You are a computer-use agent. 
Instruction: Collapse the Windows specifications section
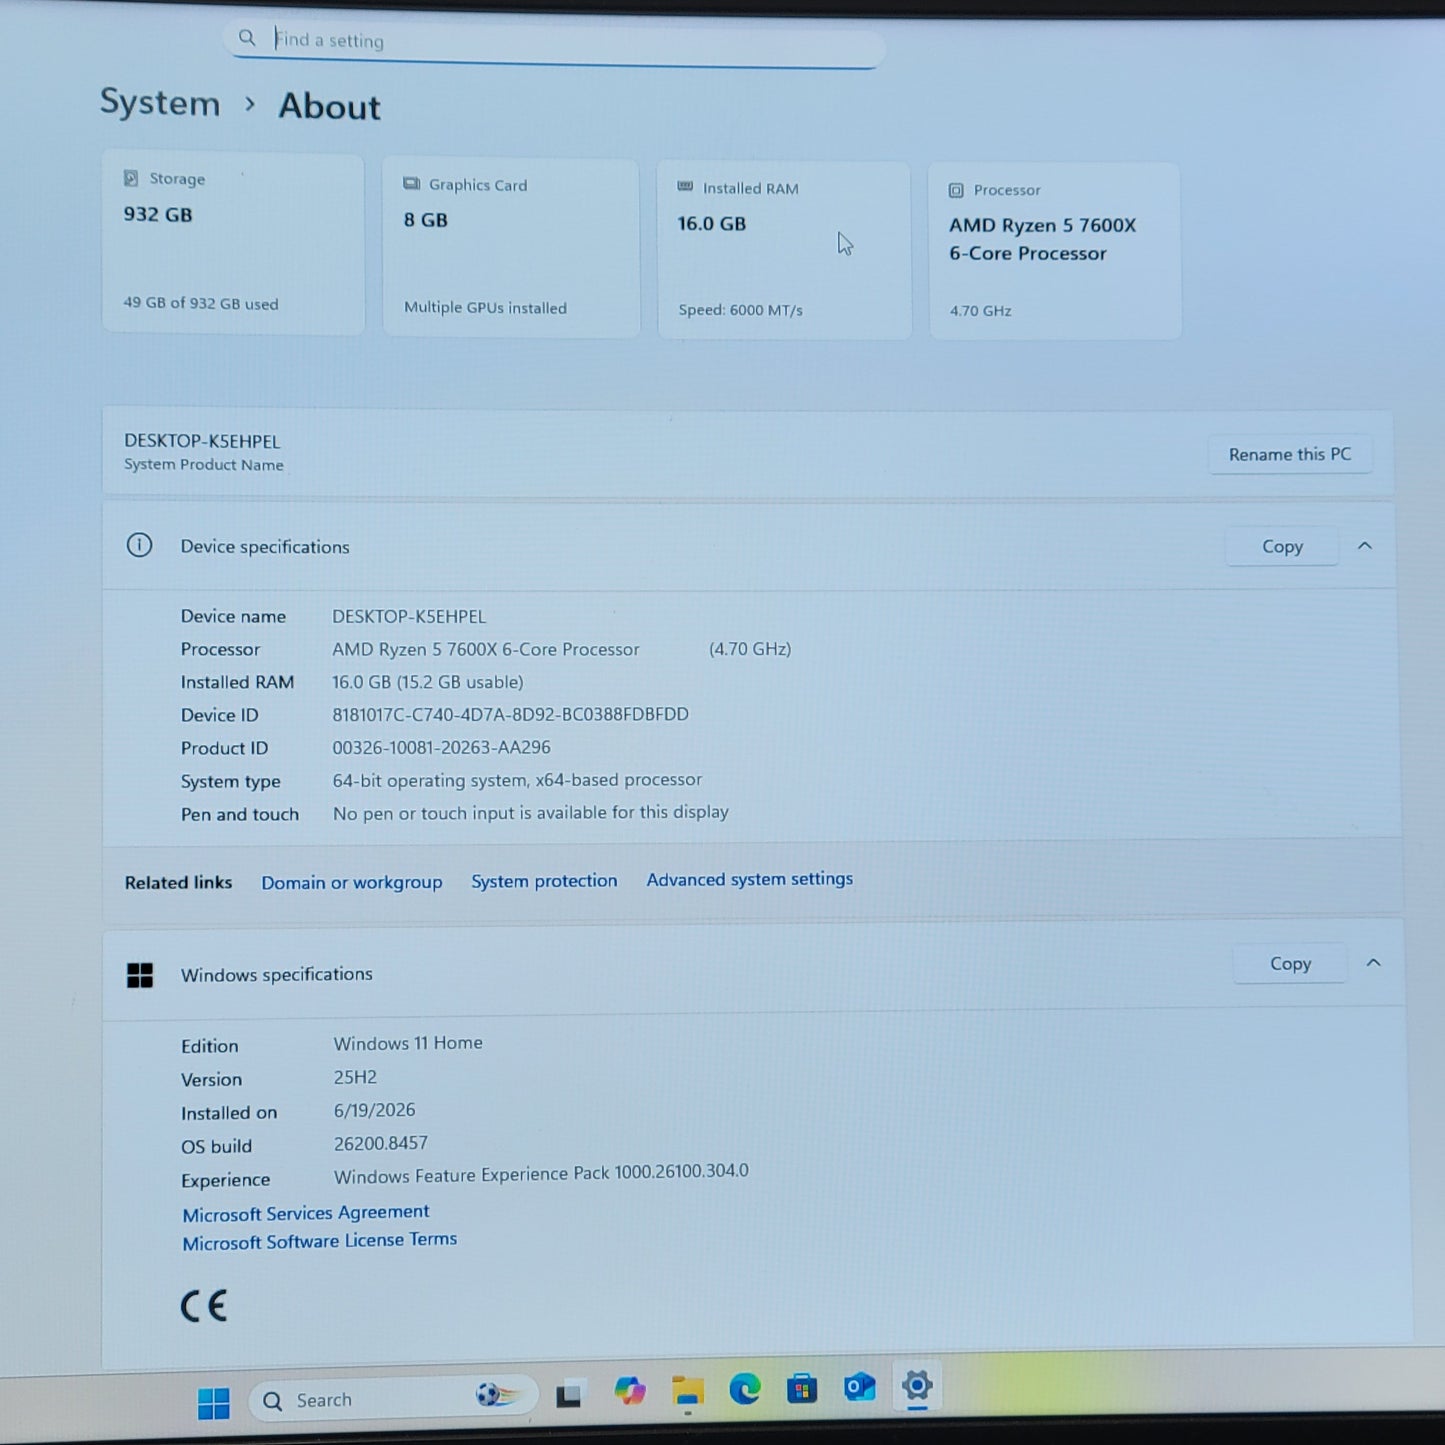pos(1374,963)
